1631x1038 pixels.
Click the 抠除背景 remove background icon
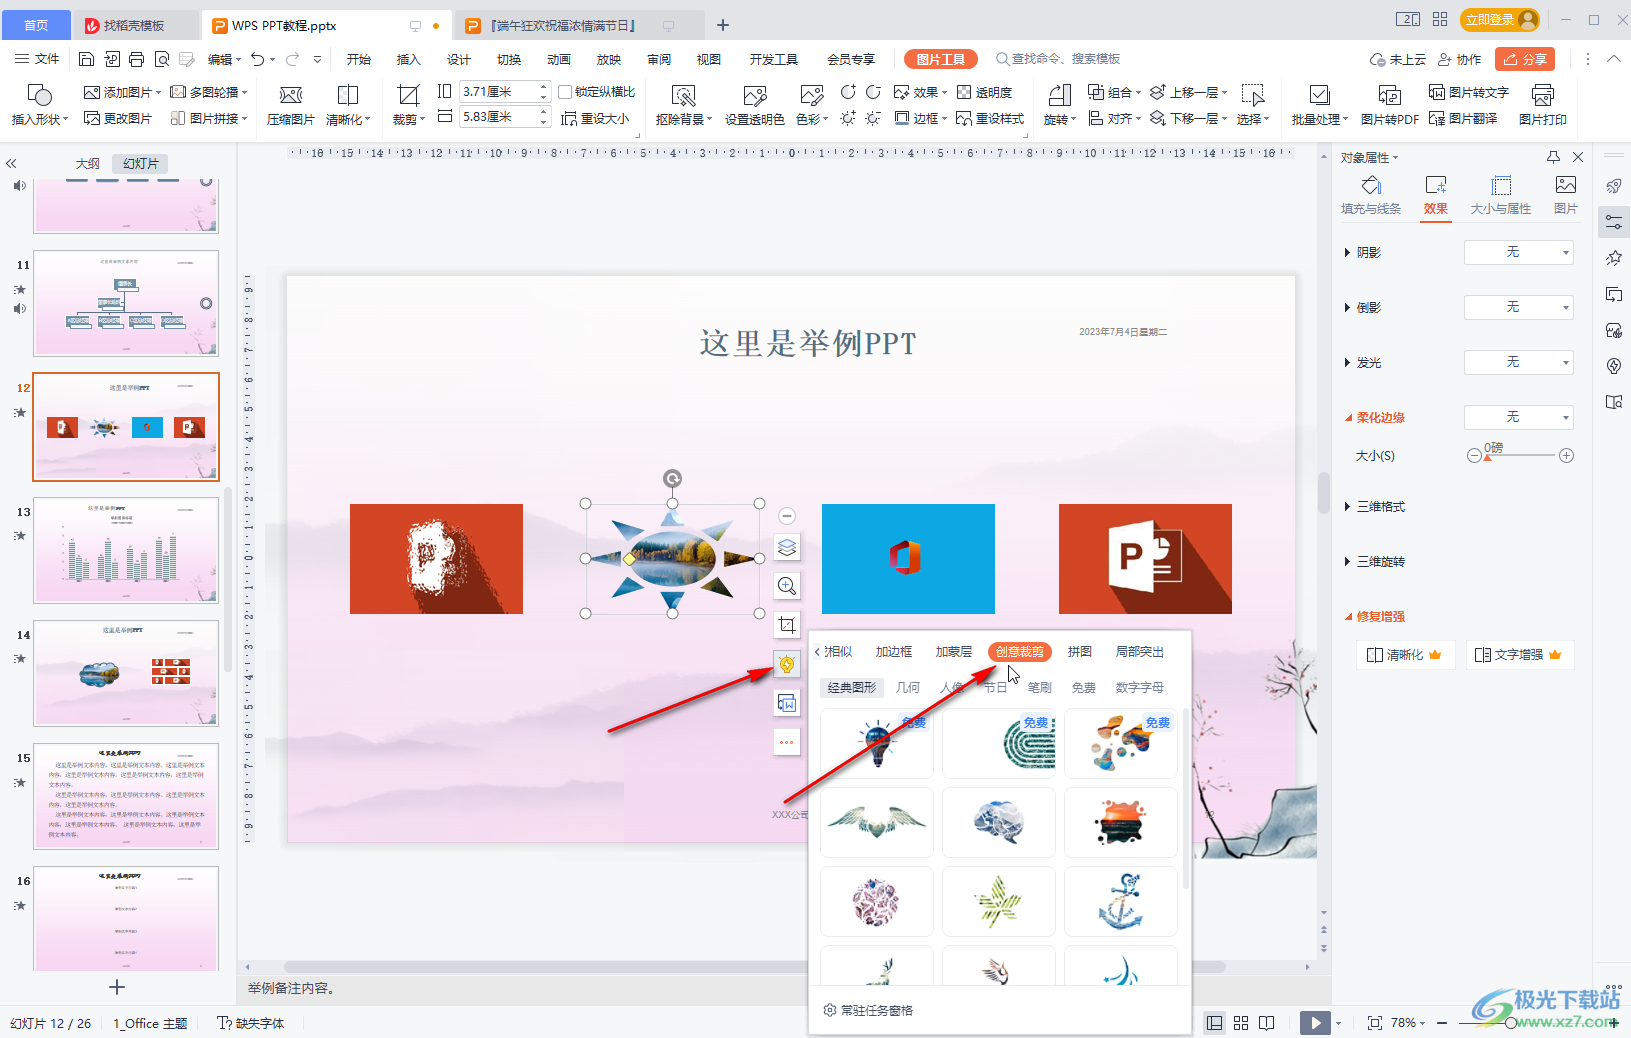[684, 105]
